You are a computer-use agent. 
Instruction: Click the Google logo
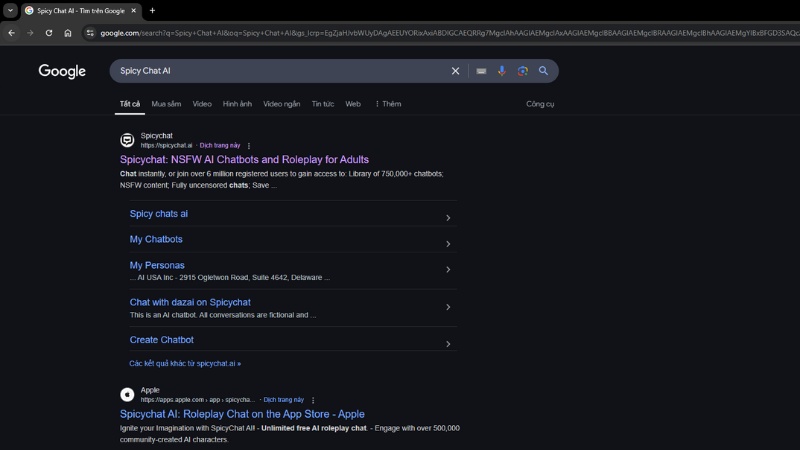pyautogui.click(x=62, y=71)
